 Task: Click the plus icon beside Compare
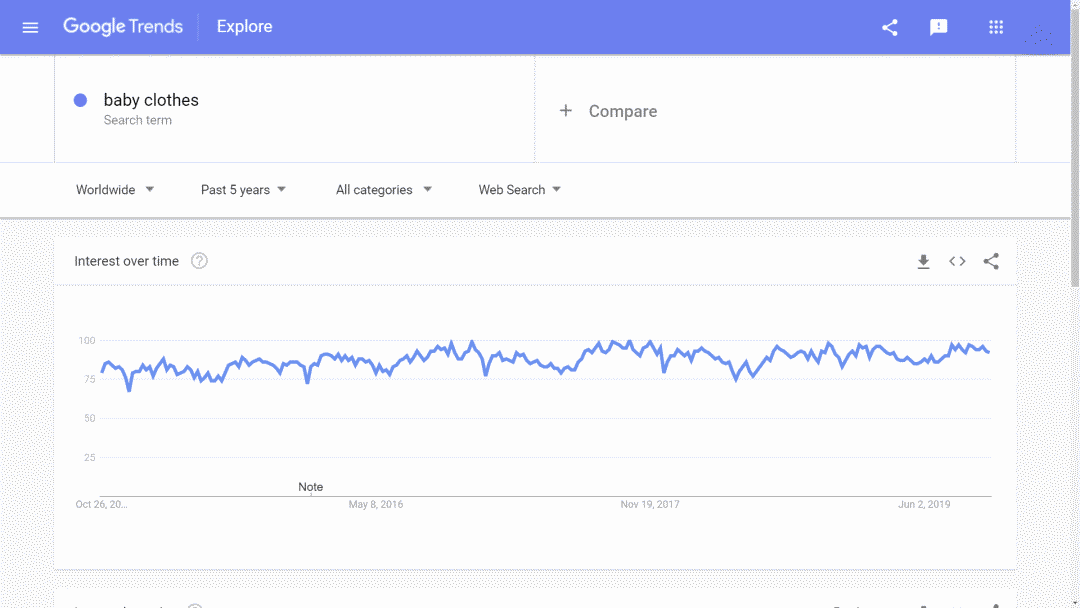click(x=566, y=111)
